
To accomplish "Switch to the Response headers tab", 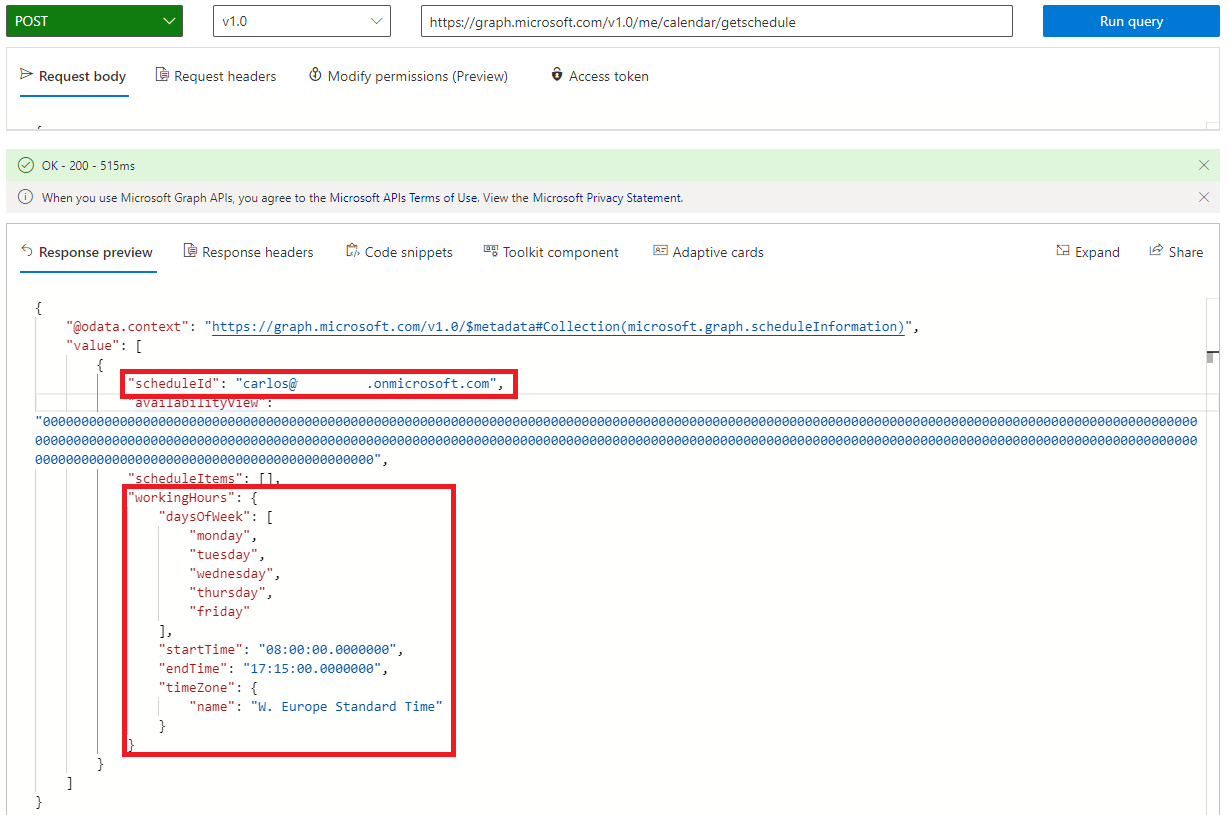I will pyautogui.click(x=248, y=252).
